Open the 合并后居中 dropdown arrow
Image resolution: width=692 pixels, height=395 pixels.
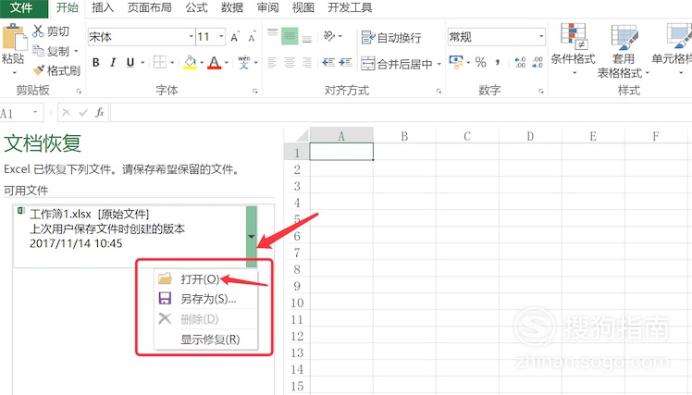point(439,64)
